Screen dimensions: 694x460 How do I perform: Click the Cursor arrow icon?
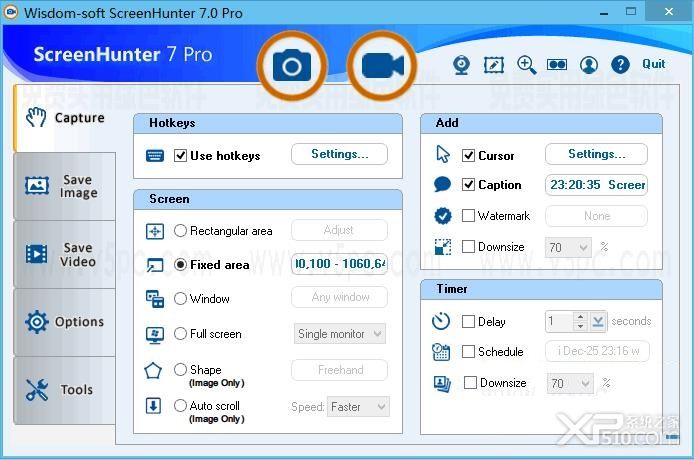pyautogui.click(x=443, y=155)
